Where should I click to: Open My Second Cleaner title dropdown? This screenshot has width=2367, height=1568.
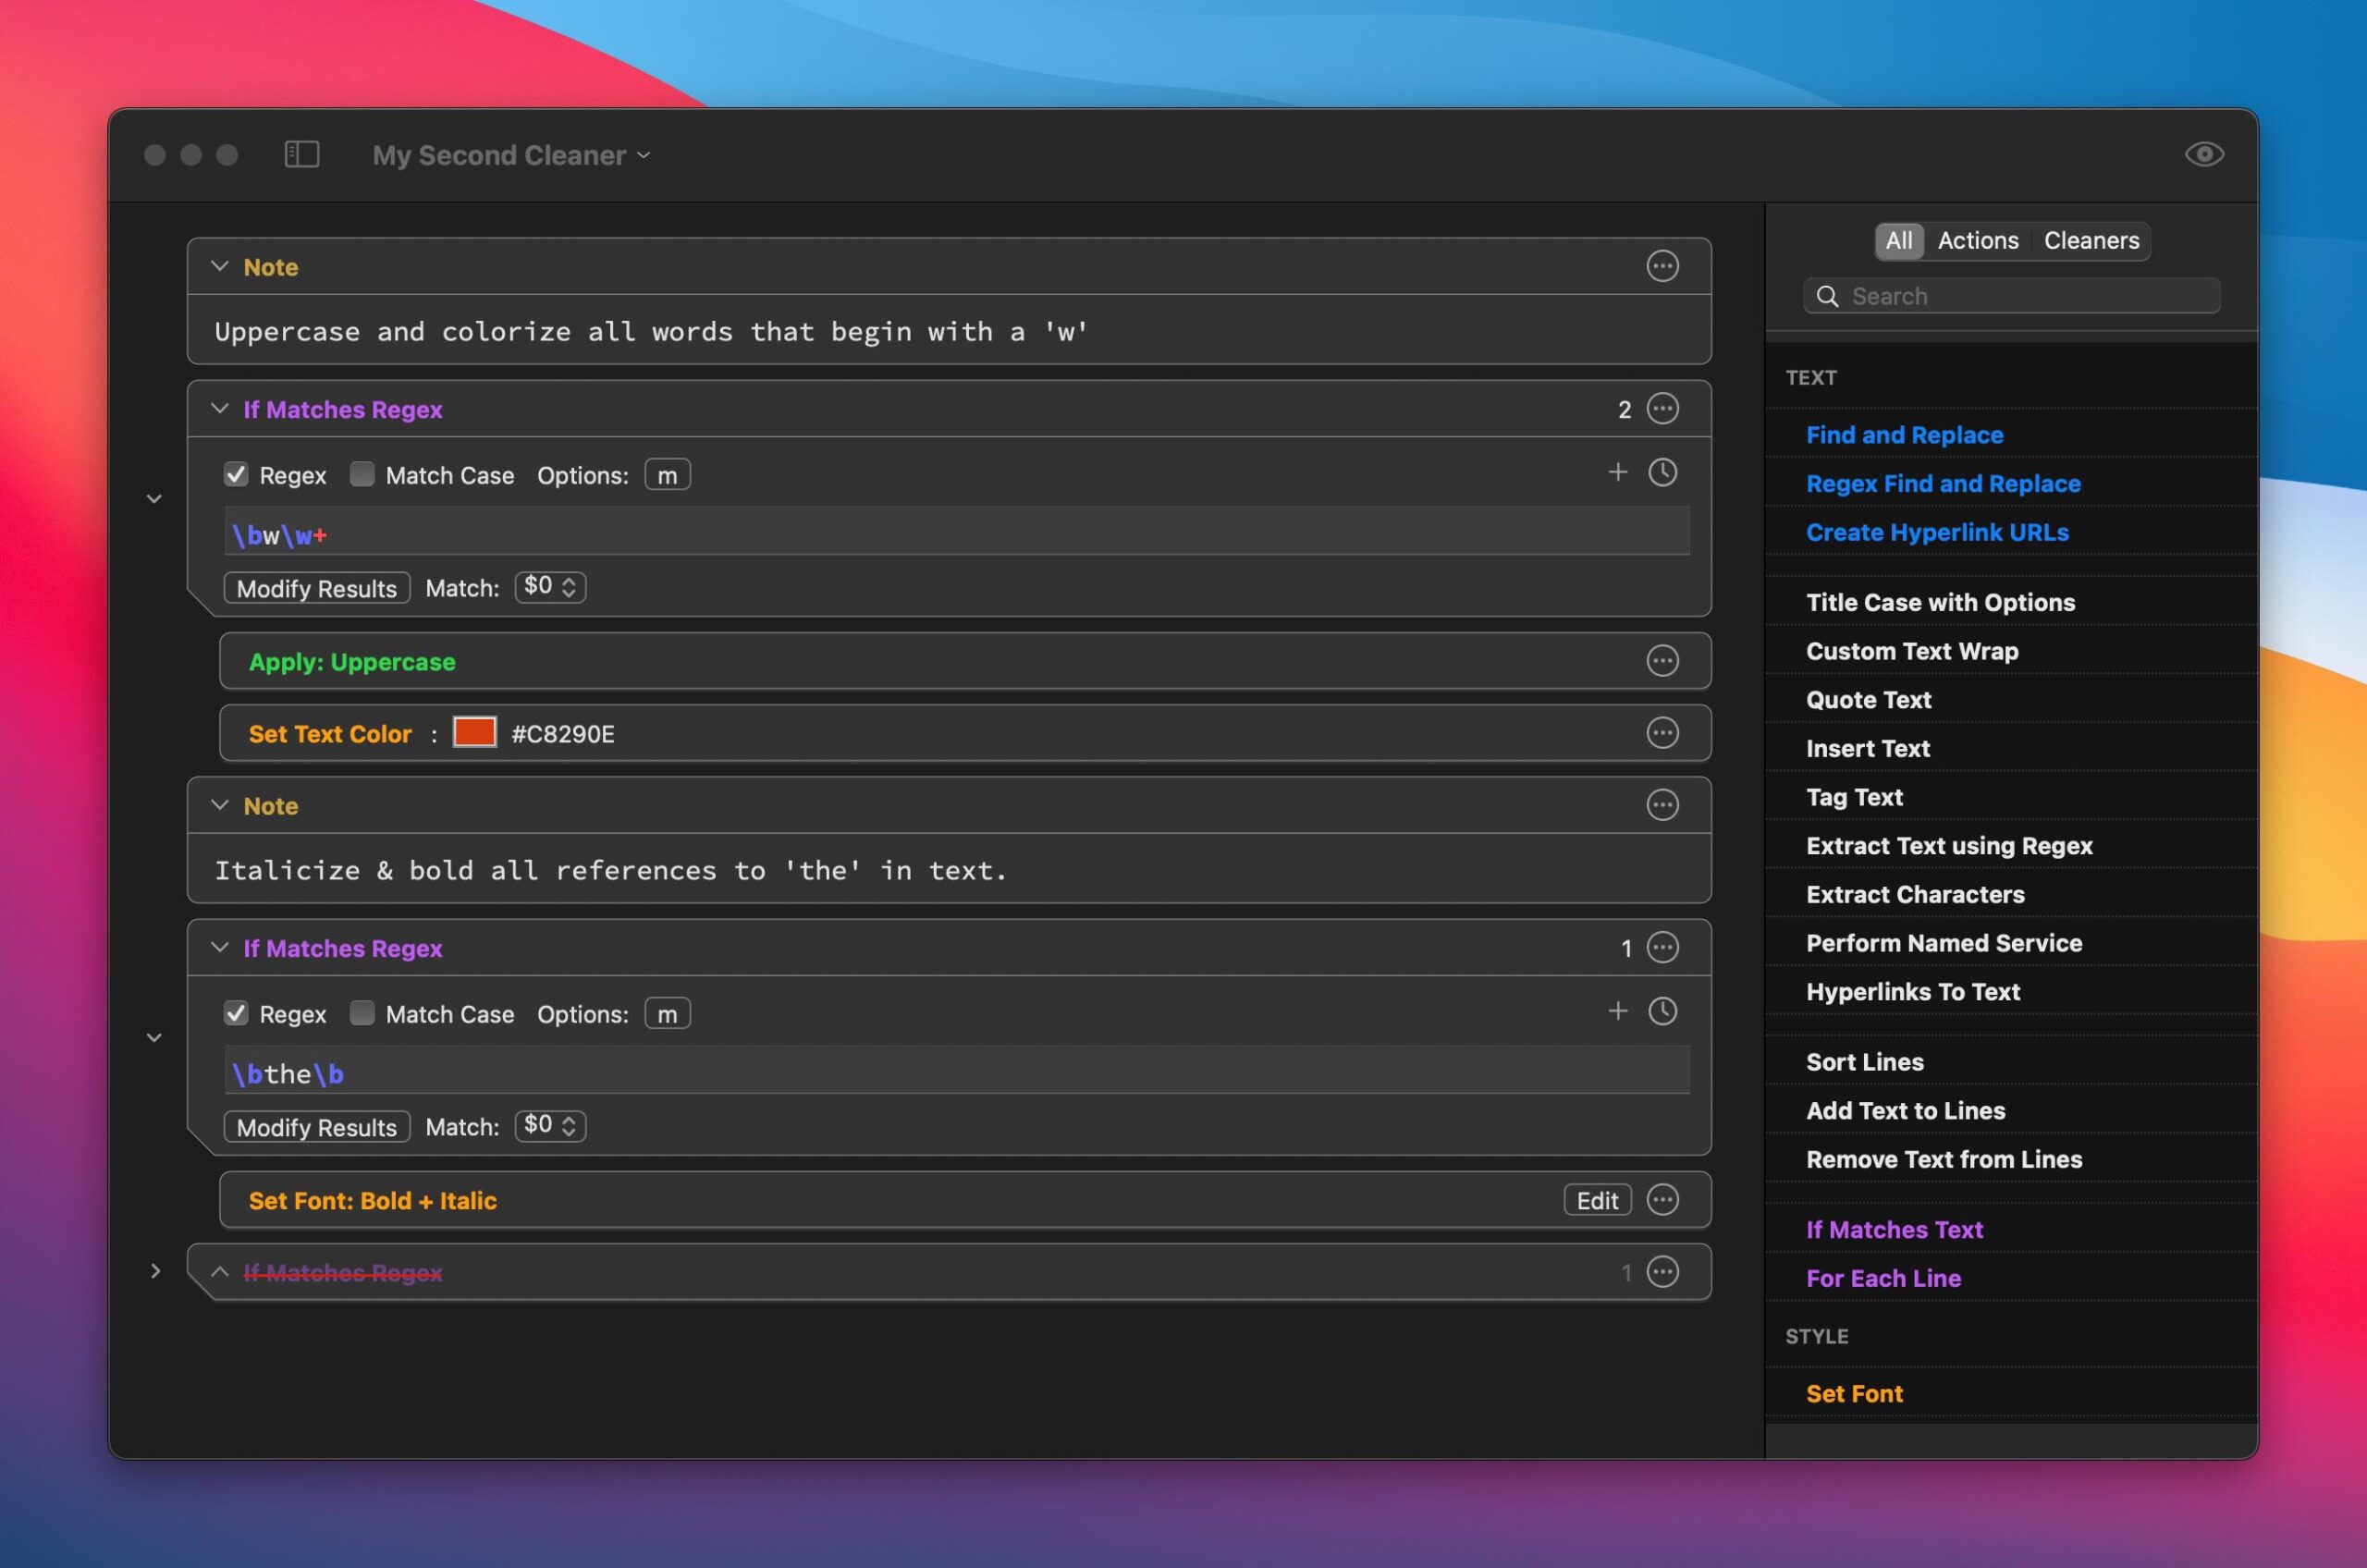(511, 155)
